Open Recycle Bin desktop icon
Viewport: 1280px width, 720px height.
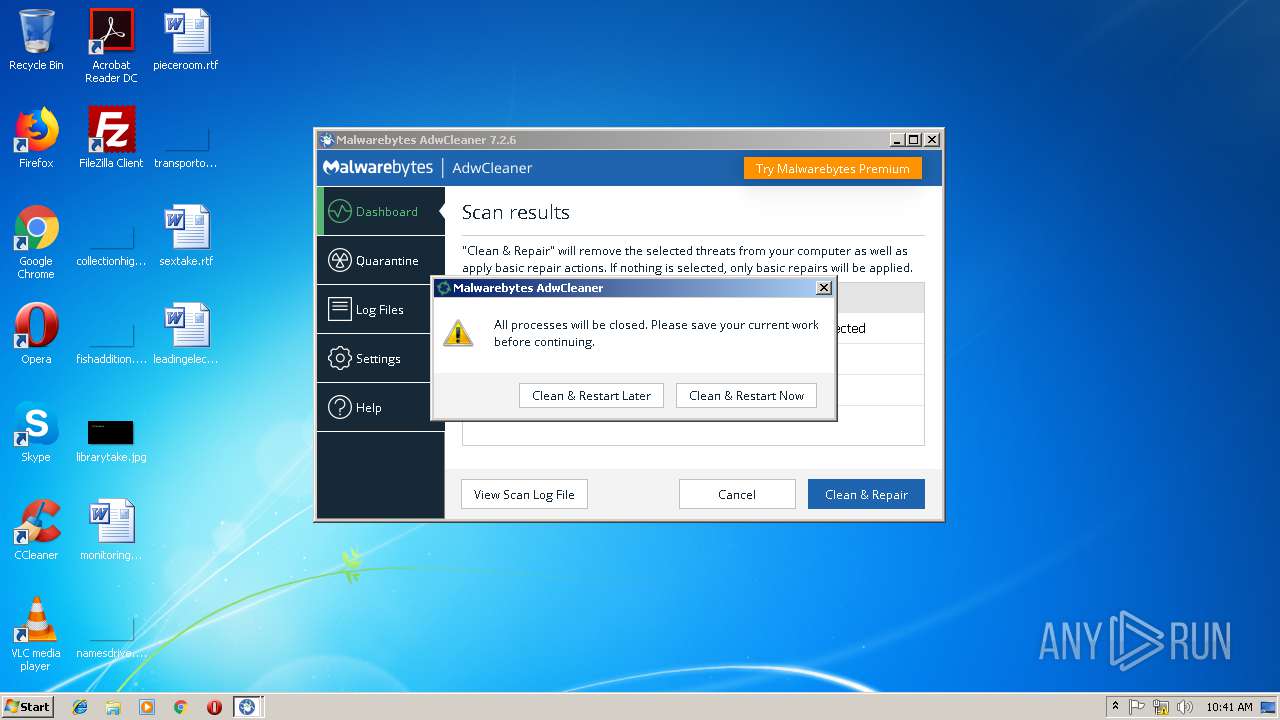click(36, 40)
